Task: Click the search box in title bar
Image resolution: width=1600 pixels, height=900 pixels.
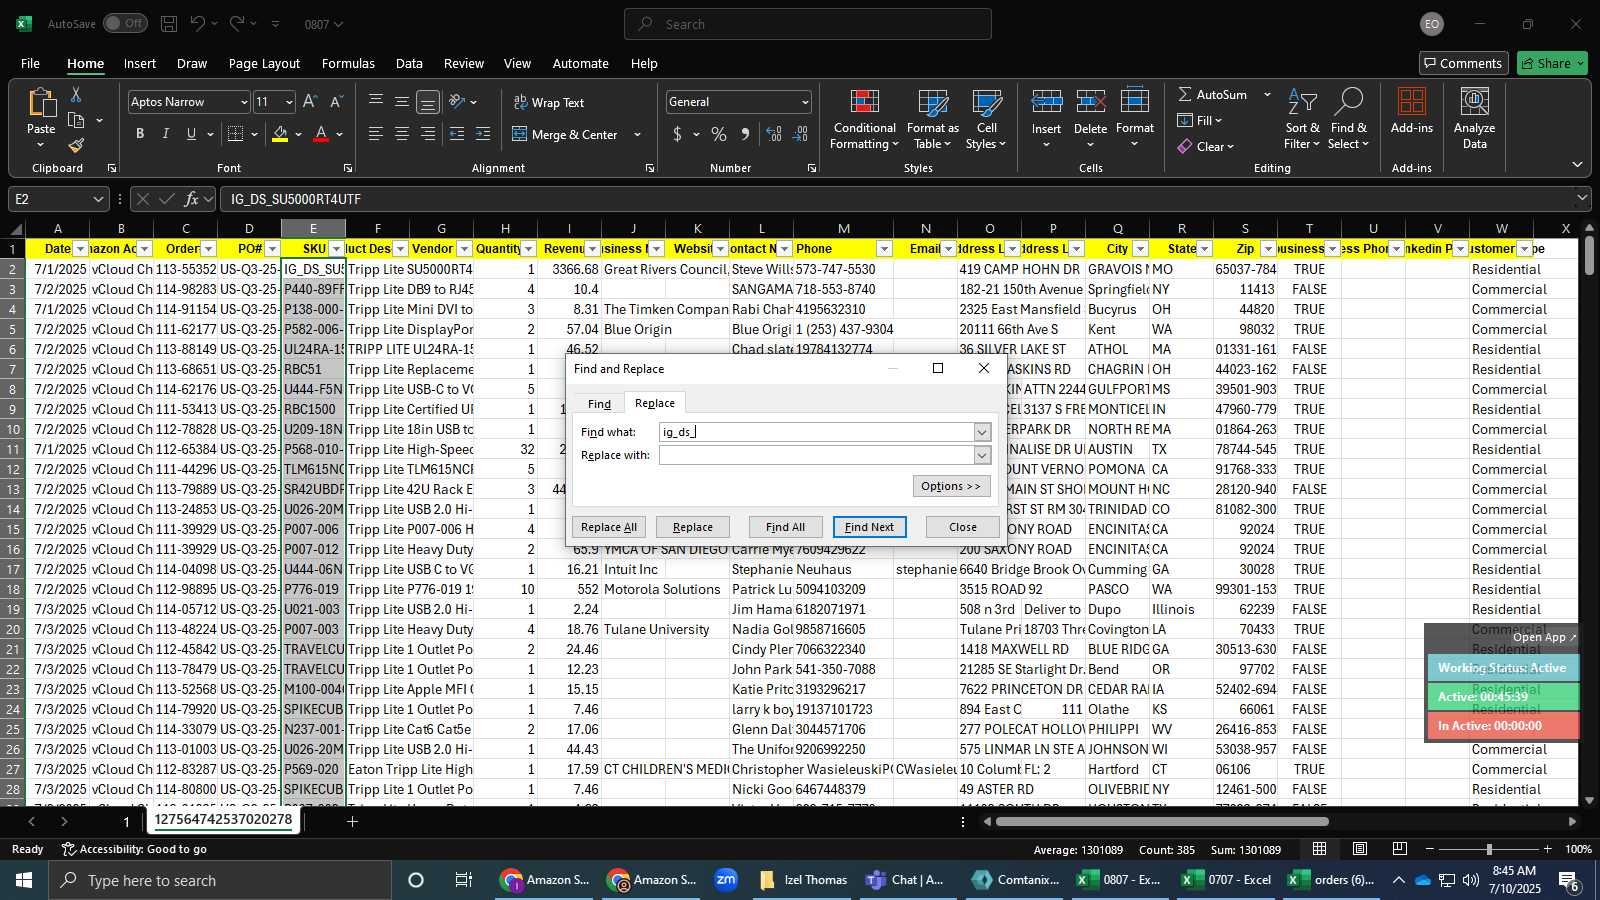Action: 808,24
